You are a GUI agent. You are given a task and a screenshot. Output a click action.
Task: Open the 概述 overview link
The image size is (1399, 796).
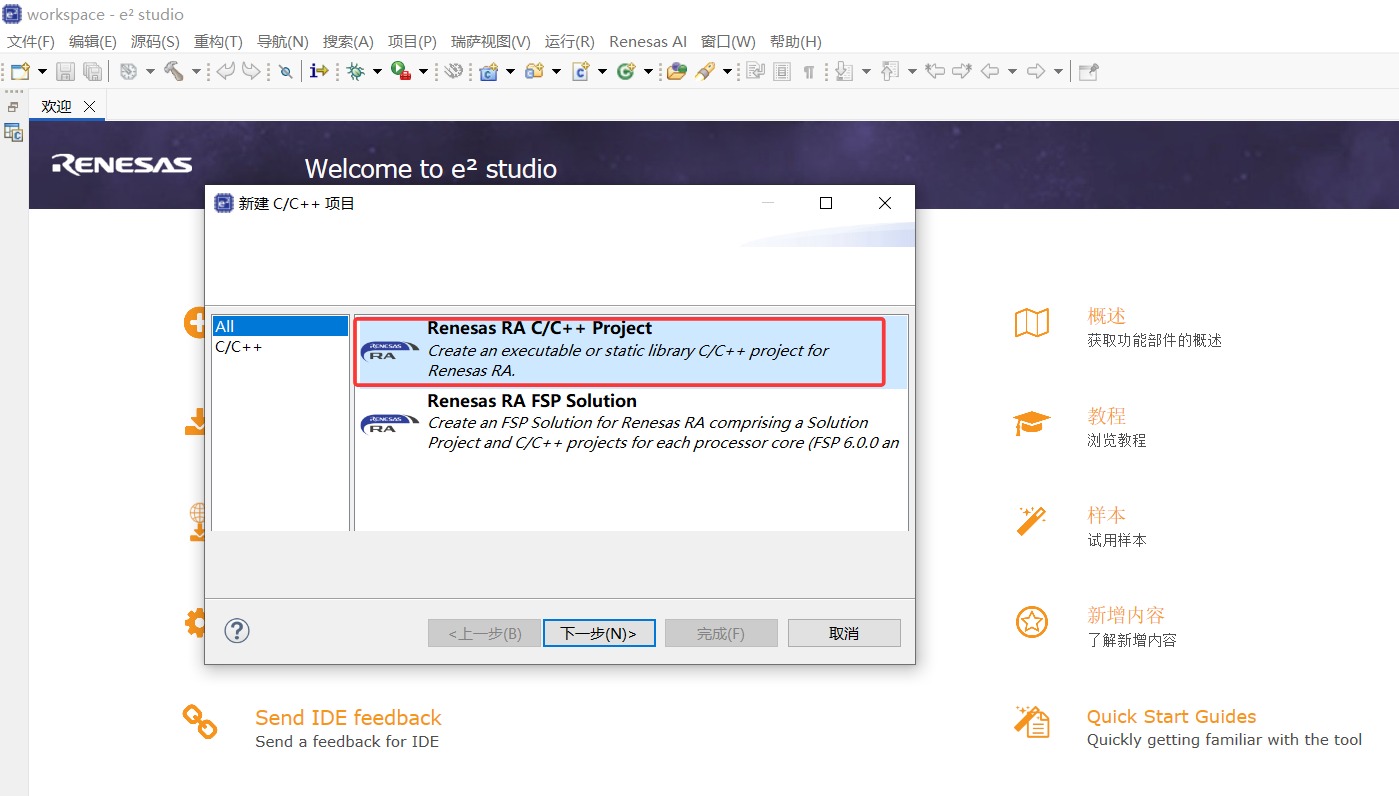pyautogui.click(x=1106, y=316)
